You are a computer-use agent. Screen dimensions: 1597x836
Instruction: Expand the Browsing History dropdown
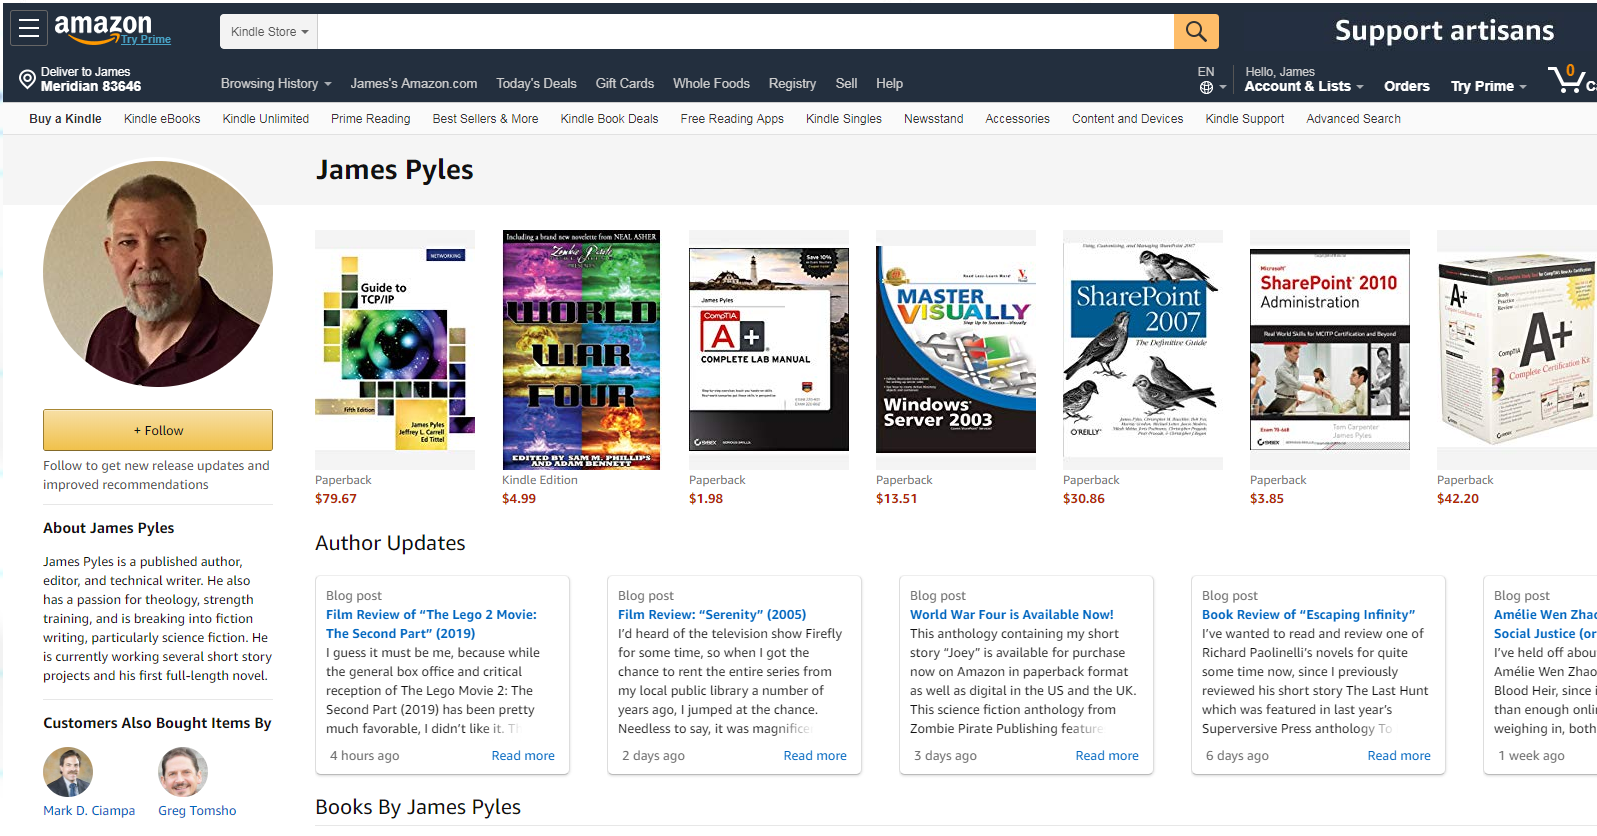[x=275, y=84]
